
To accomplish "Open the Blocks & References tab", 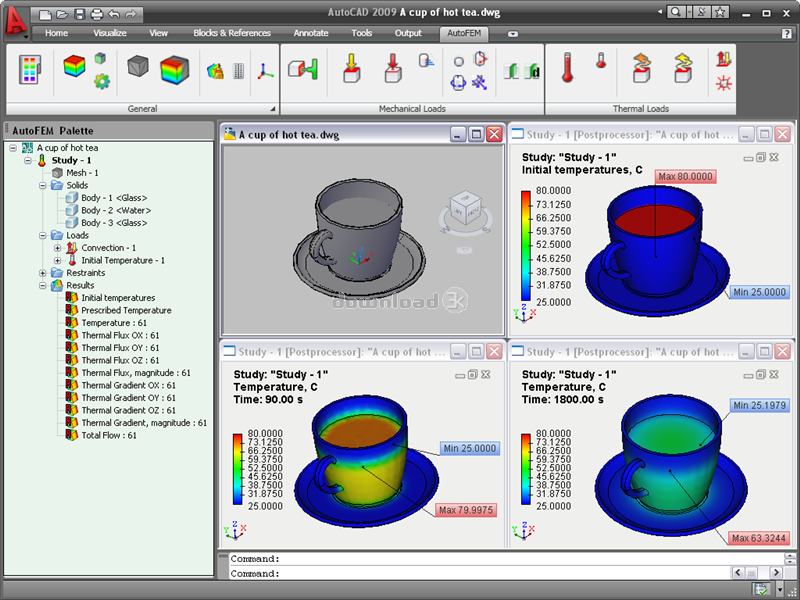I will [x=232, y=33].
